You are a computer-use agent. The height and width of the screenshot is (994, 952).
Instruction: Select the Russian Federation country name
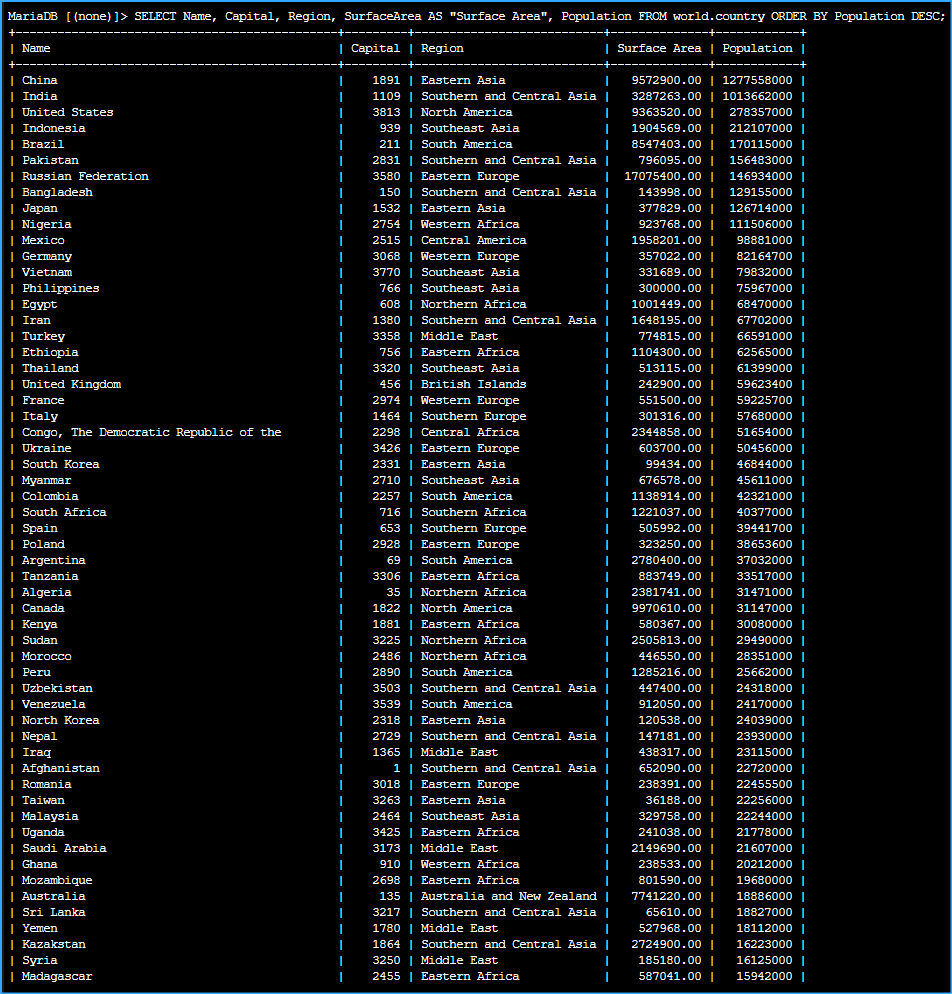coord(85,176)
